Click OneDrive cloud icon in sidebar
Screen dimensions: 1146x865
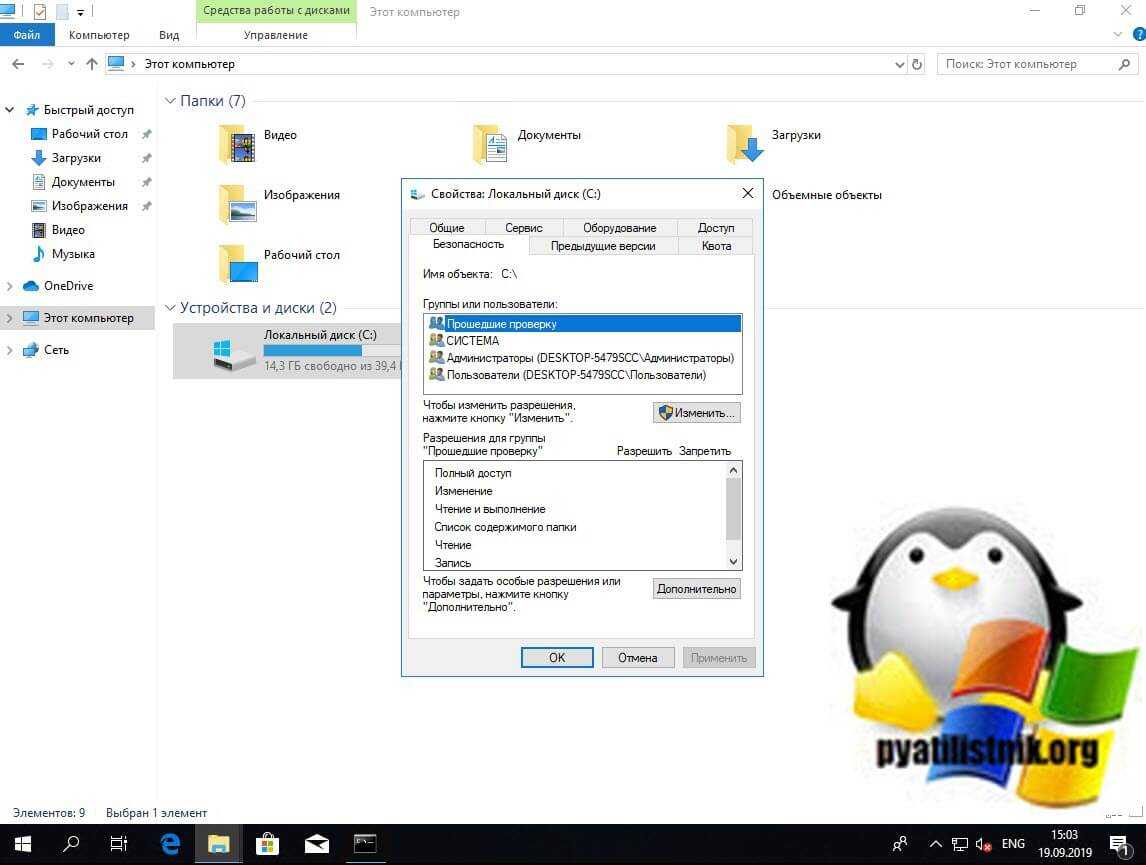coord(31,286)
